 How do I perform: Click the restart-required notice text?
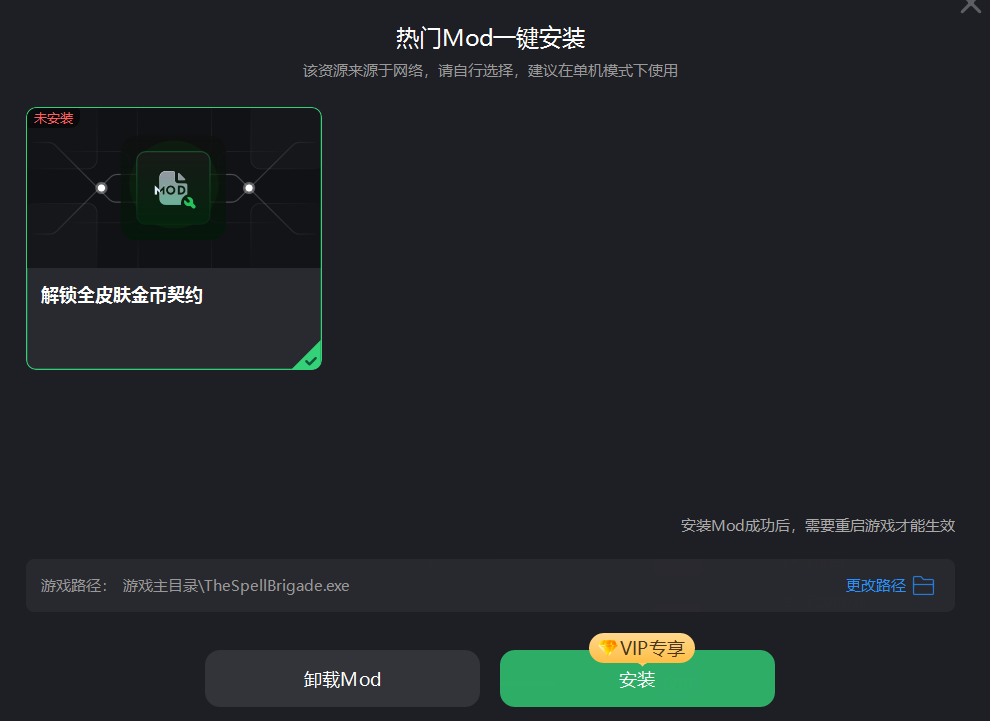pos(818,525)
